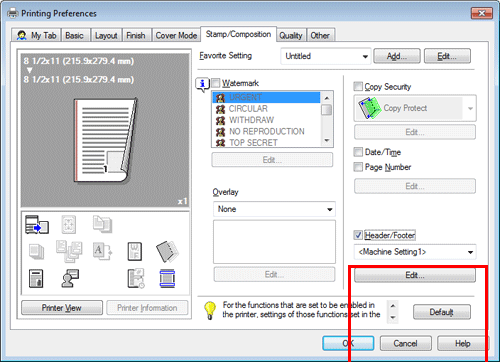Click the hint text scroll down arrow
This screenshot has width=500, height=362.
(393, 318)
